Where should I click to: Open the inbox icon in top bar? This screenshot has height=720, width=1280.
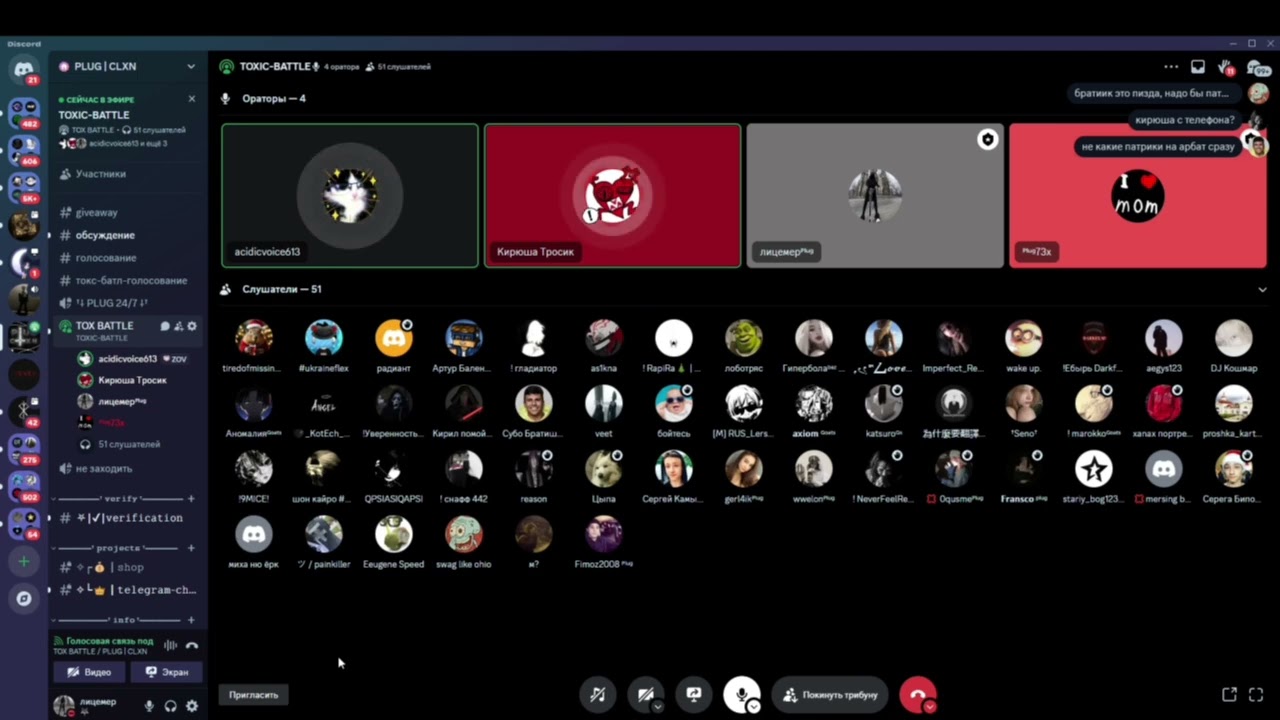[1198, 67]
